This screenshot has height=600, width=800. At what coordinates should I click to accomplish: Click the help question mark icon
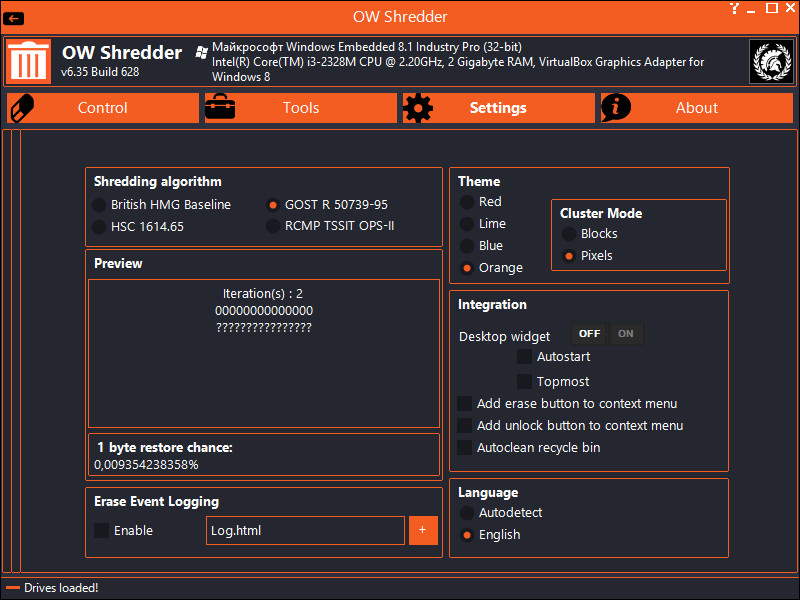tap(734, 8)
